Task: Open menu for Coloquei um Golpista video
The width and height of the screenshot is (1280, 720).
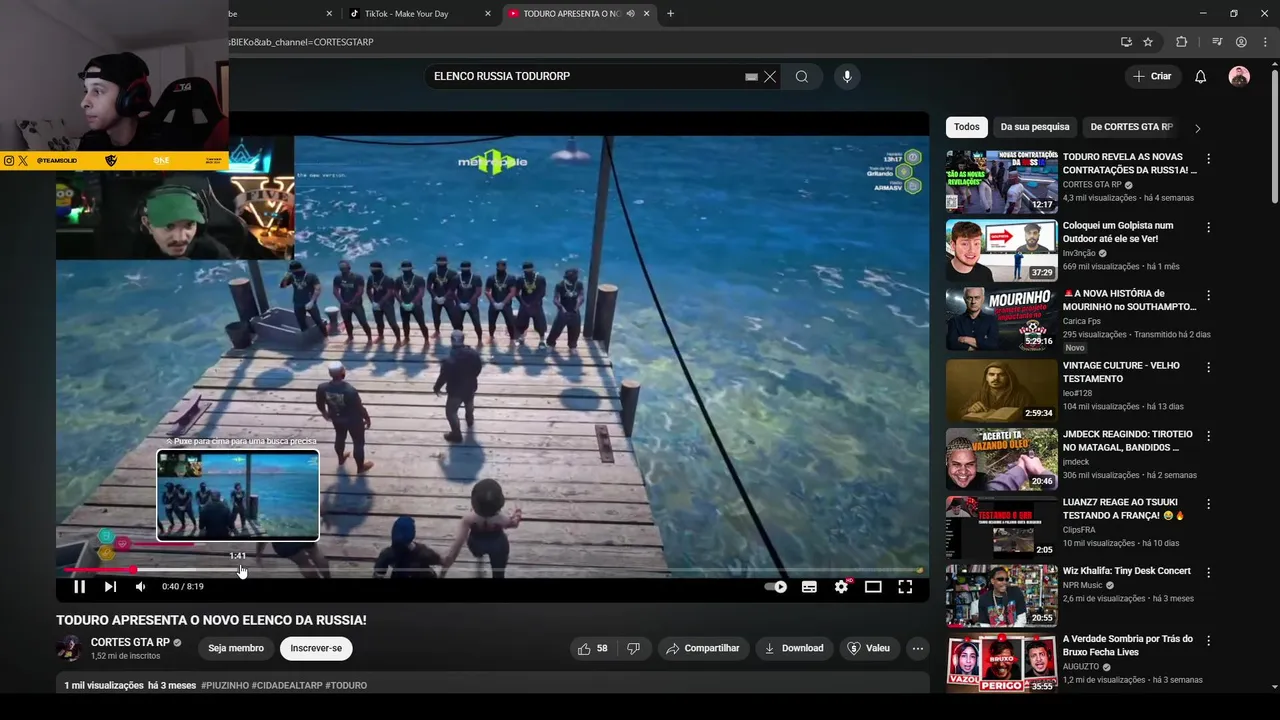Action: [1208, 228]
